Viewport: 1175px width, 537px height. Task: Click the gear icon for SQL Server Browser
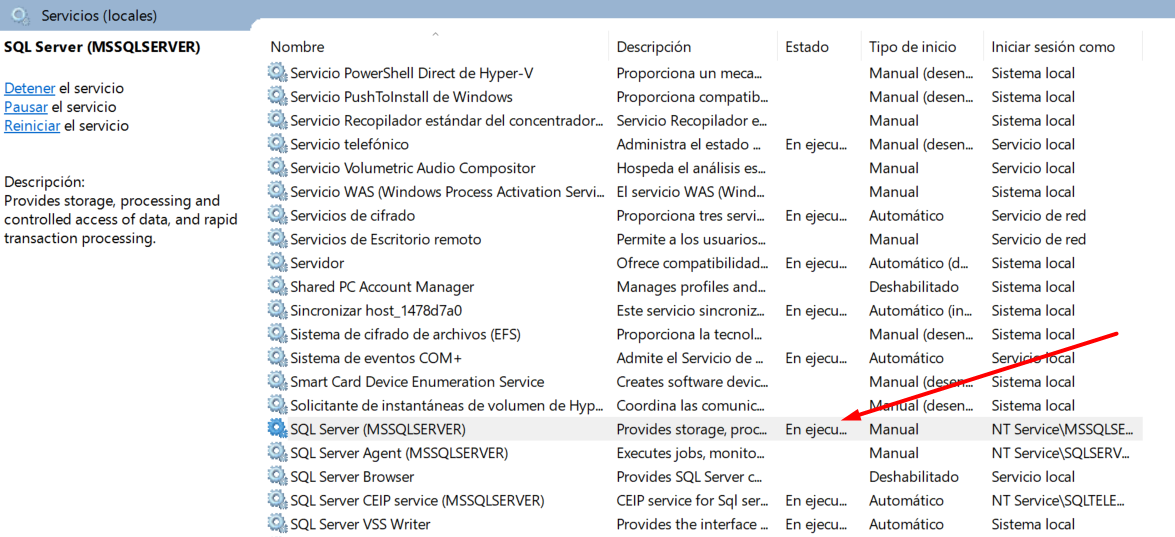[x=277, y=477]
